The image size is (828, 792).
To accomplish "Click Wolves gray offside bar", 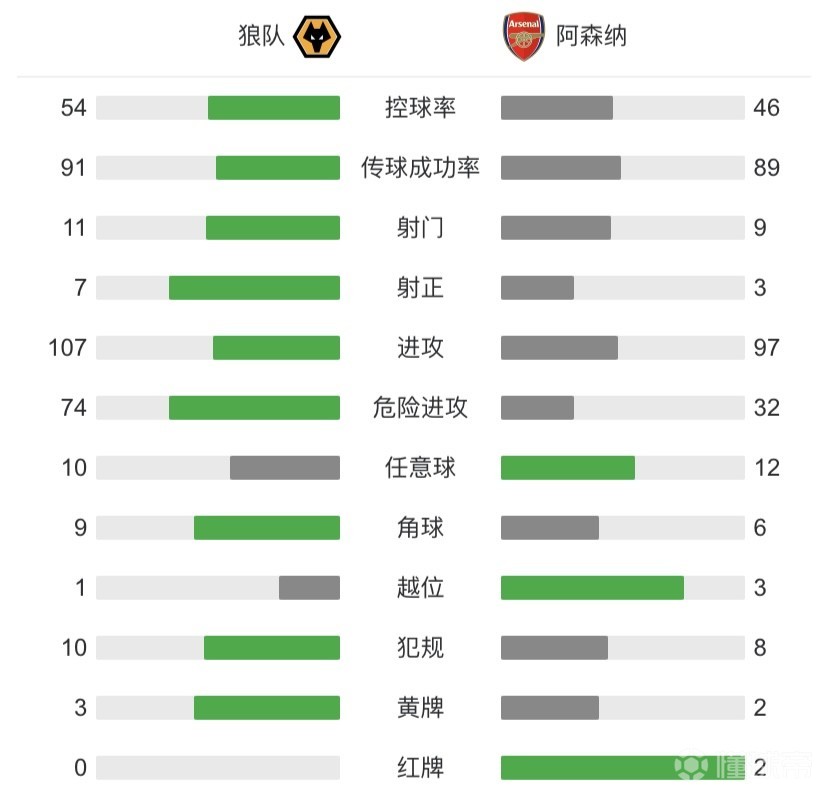I will 309,588.
